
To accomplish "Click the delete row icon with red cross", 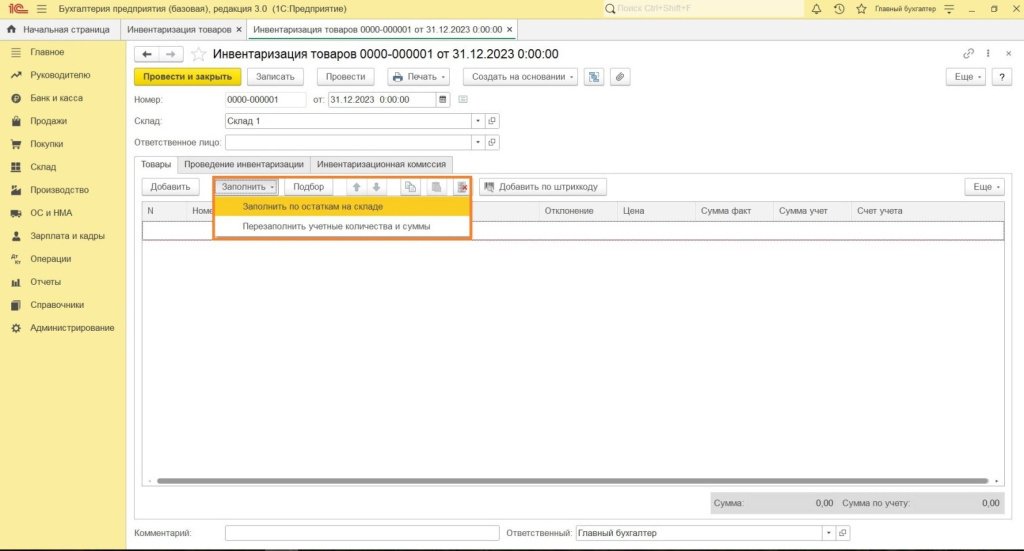I will (462, 187).
